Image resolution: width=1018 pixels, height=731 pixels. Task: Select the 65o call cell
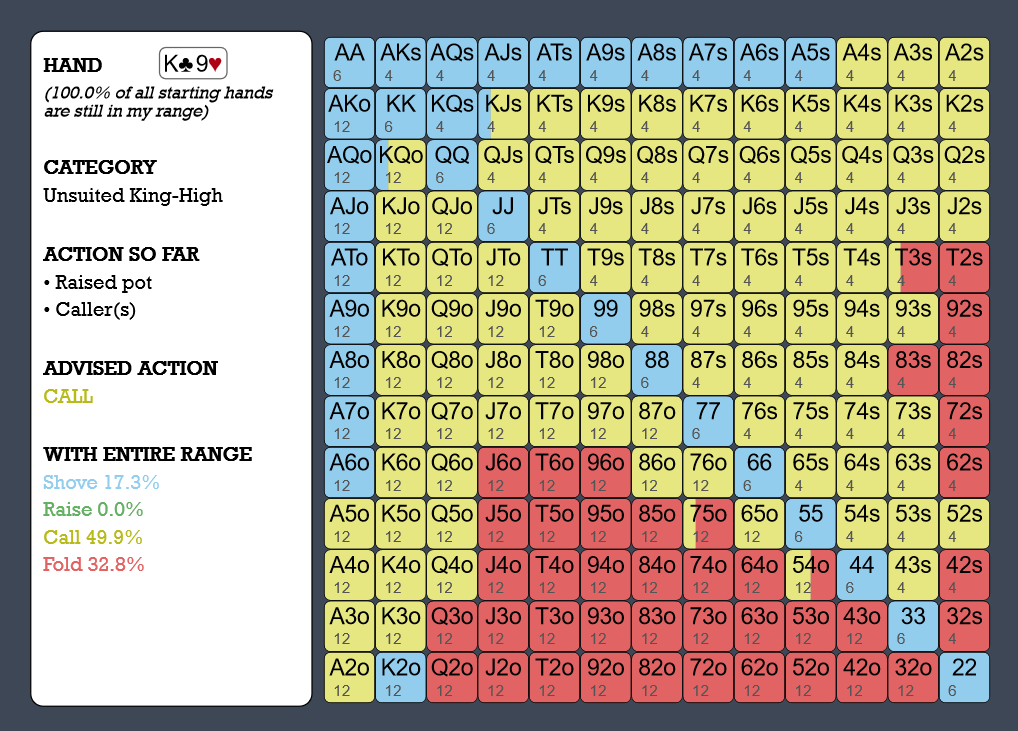pos(760,524)
